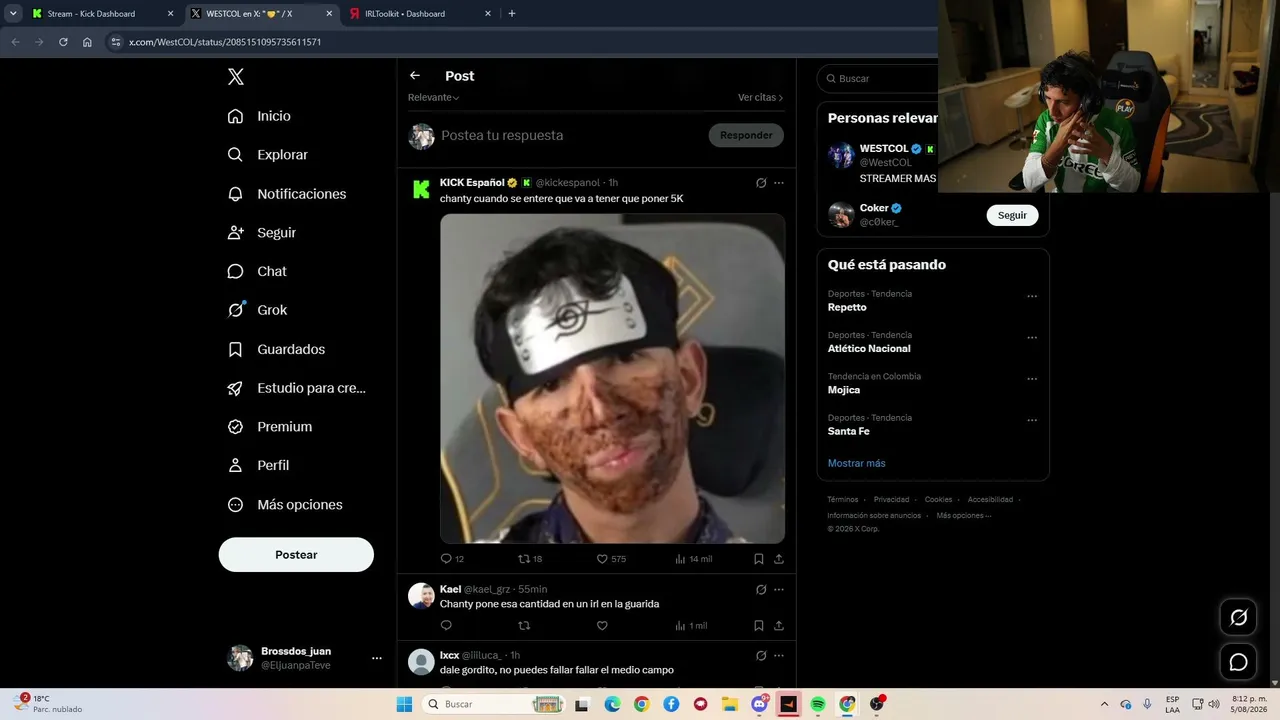The image size is (1280, 720).
Task: Share the KICK Español post
Action: 779,559
